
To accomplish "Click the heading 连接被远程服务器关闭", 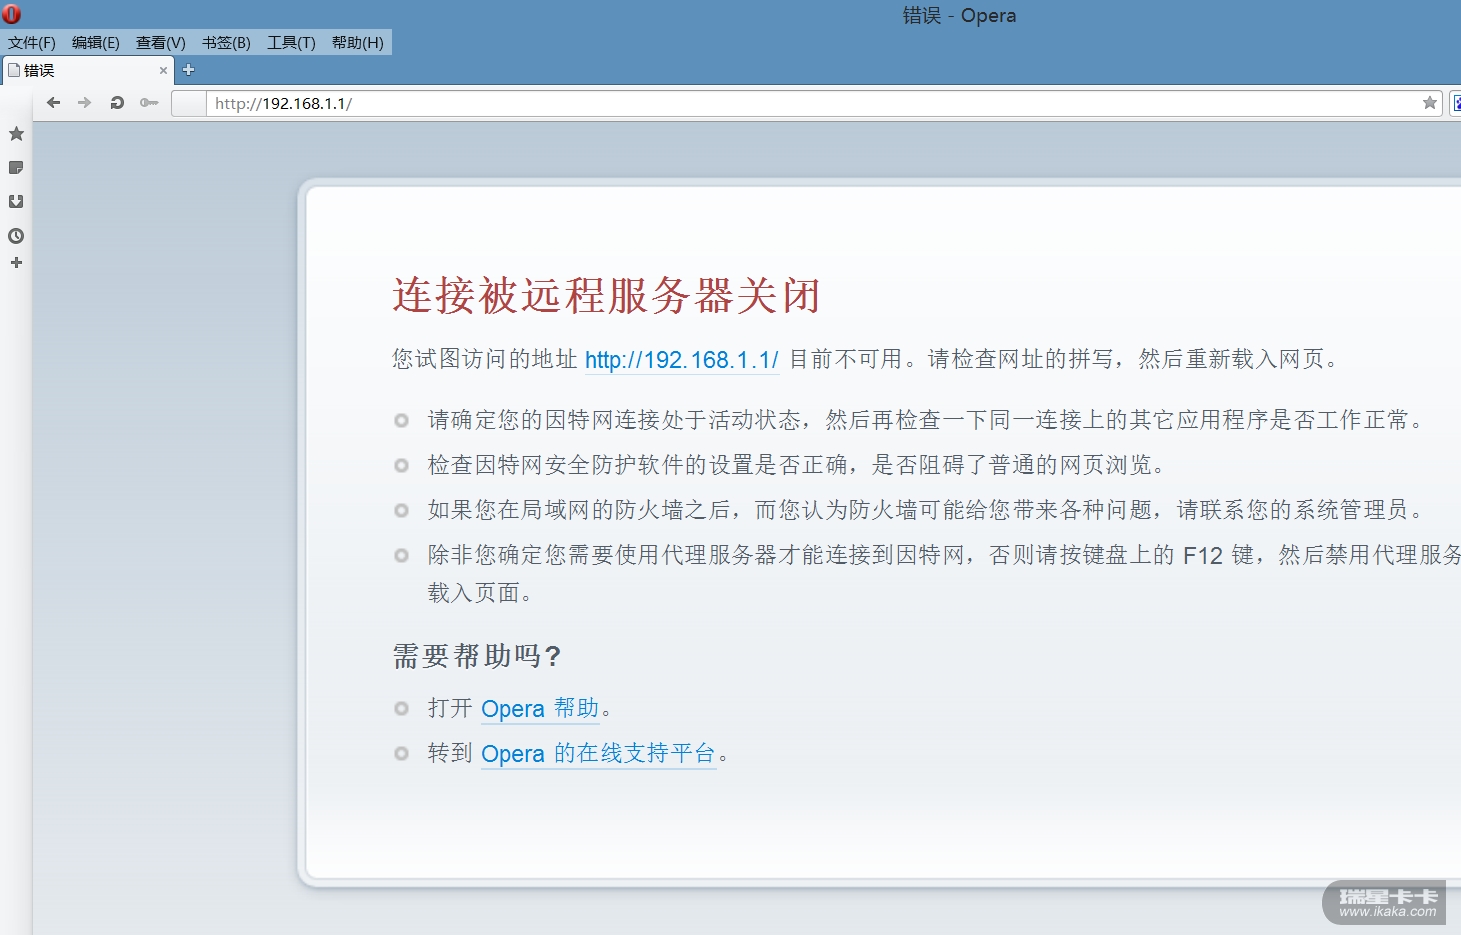I will (x=606, y=296).
